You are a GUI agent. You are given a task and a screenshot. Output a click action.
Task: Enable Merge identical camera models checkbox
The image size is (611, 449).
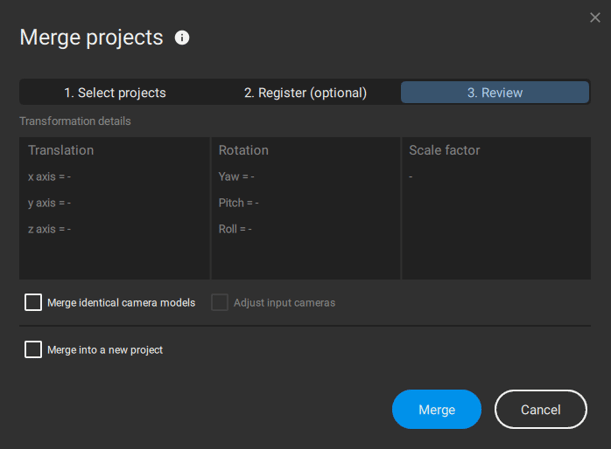(34, 302)
